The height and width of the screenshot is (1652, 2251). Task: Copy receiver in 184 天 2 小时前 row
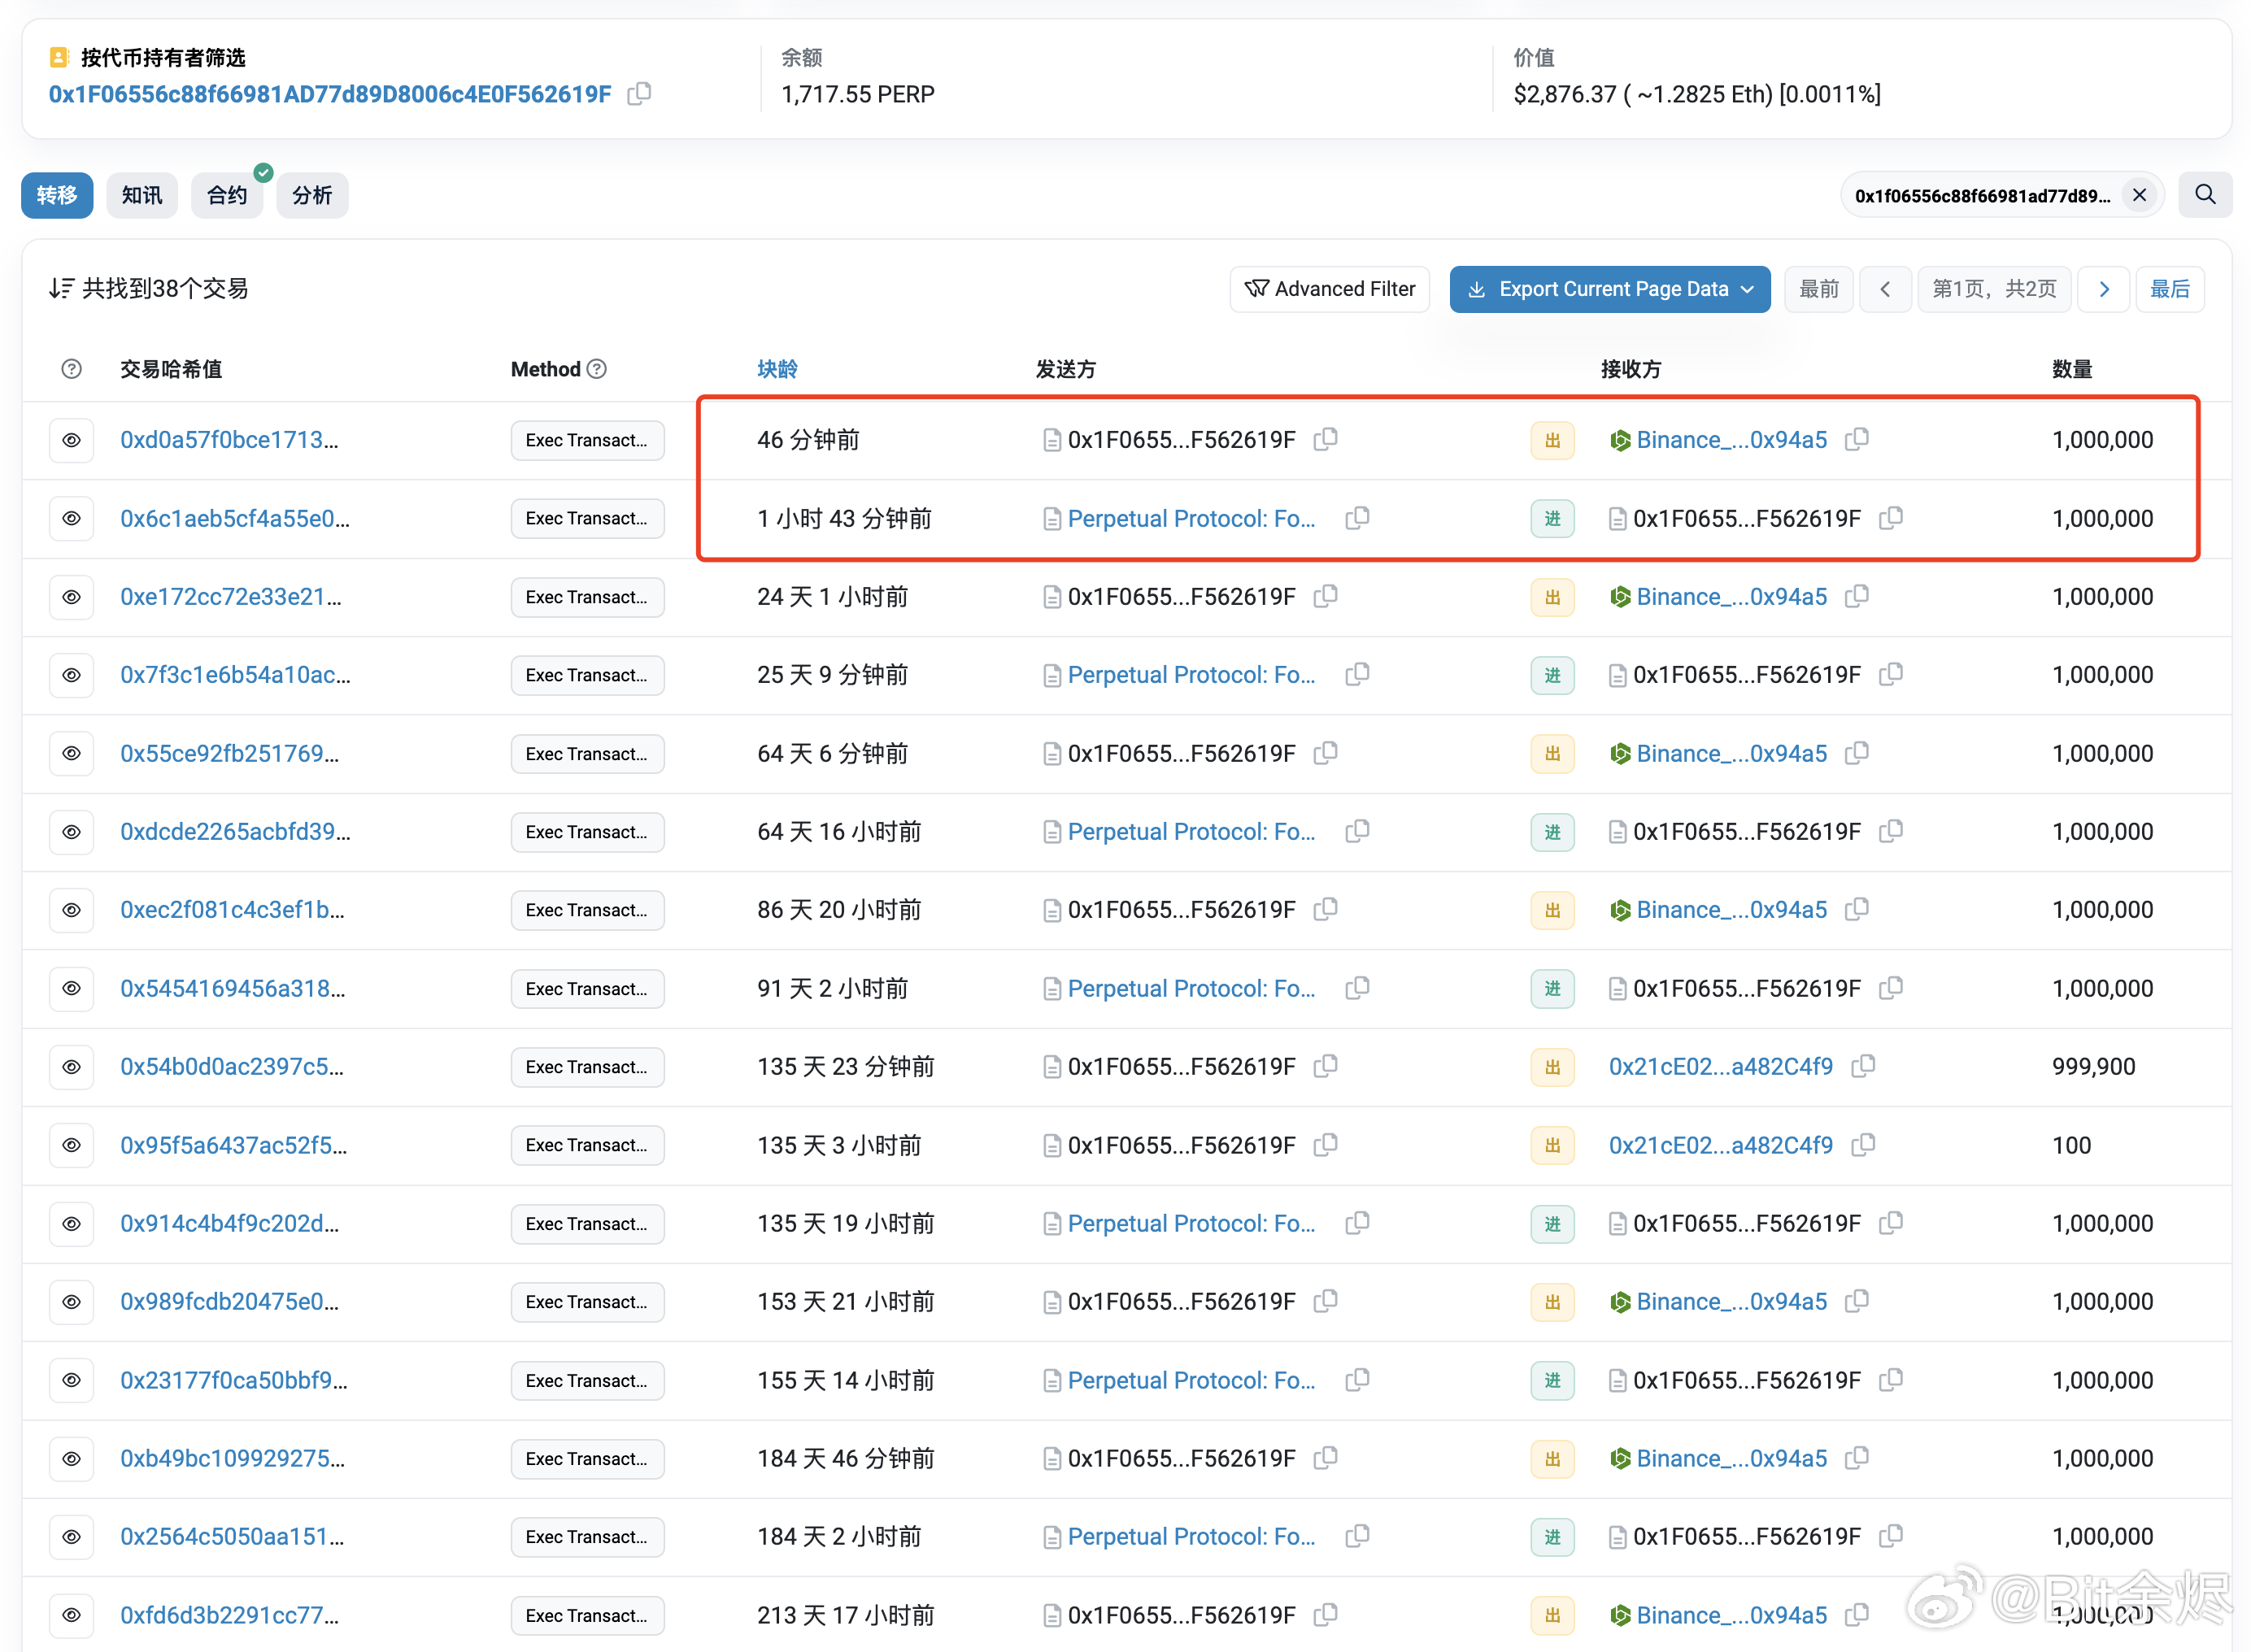pyautogui.click(x=1890, y=1536)
